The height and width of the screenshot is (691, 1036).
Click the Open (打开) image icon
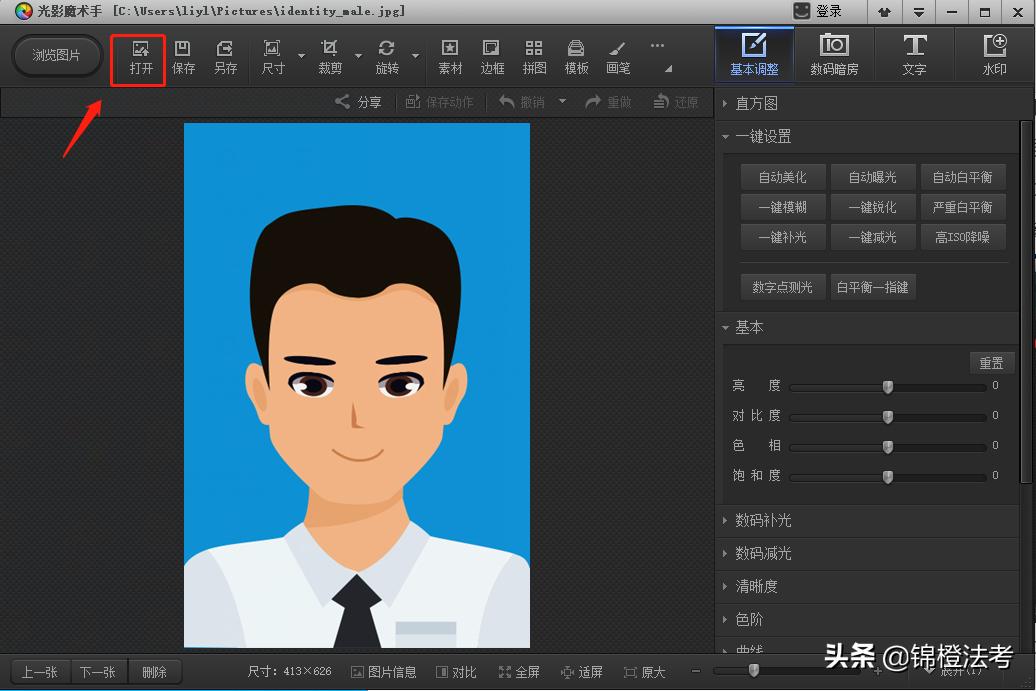coord(141,57)
